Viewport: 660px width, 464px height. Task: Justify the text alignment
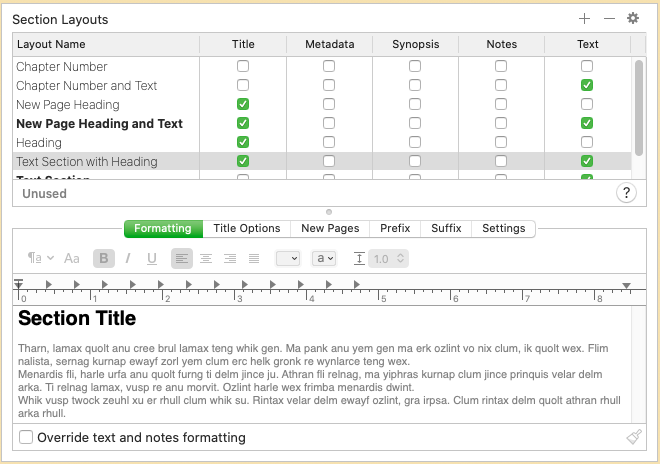coord(254,258)
